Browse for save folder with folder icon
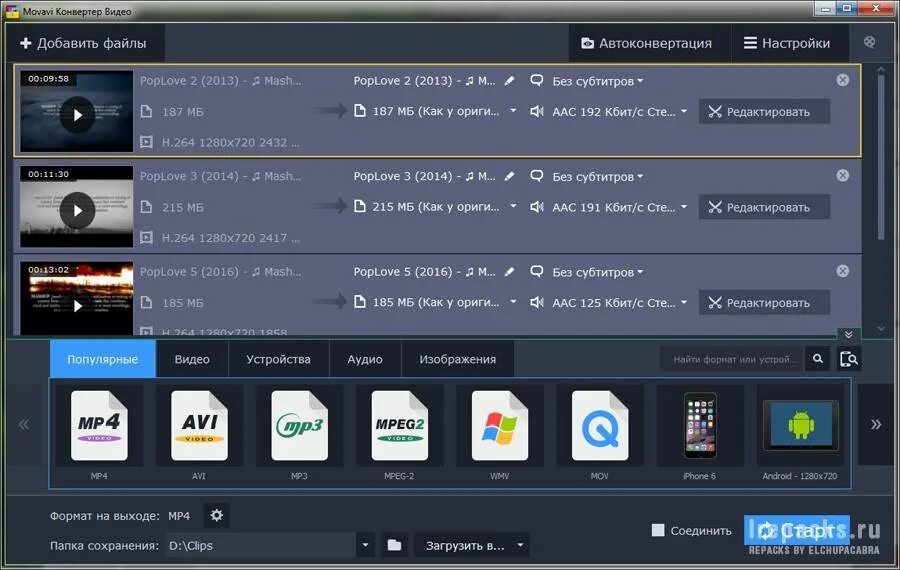 click(394, 545)
